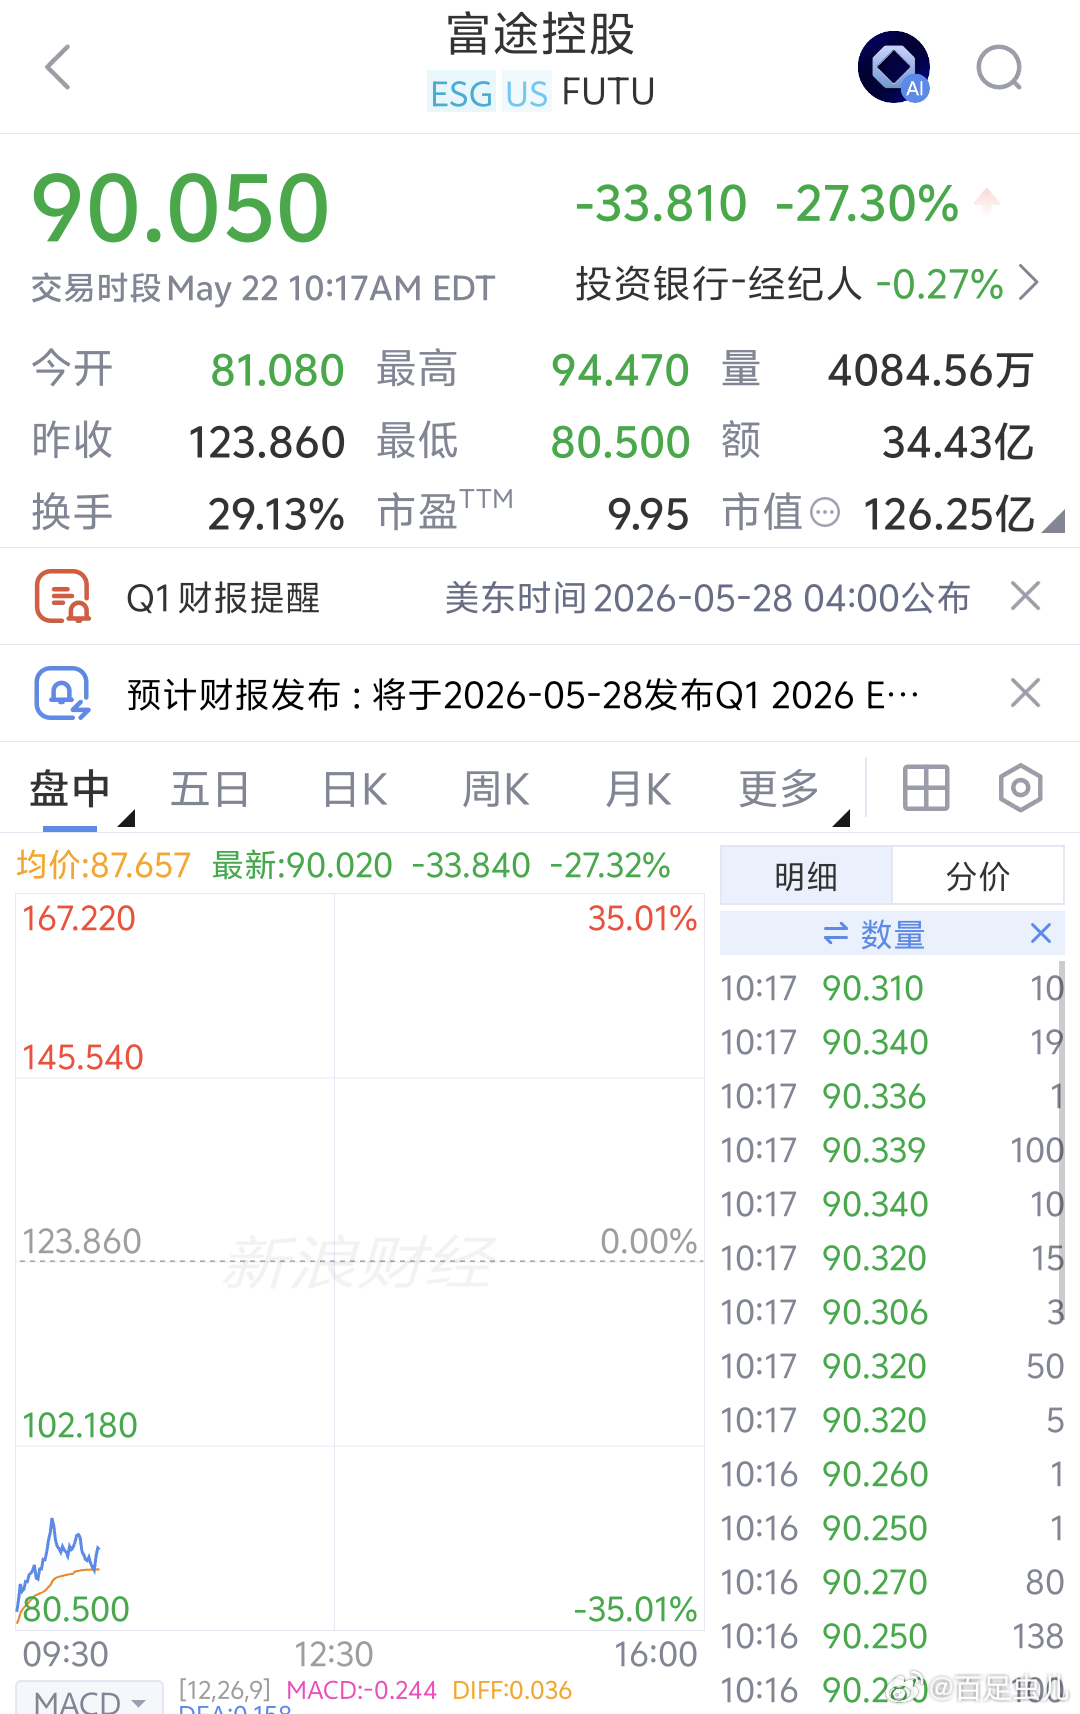Tap the 10:17 90.310 trade row
Viewport: 1080px width, 1714px height.
click(x=892, y=988)
